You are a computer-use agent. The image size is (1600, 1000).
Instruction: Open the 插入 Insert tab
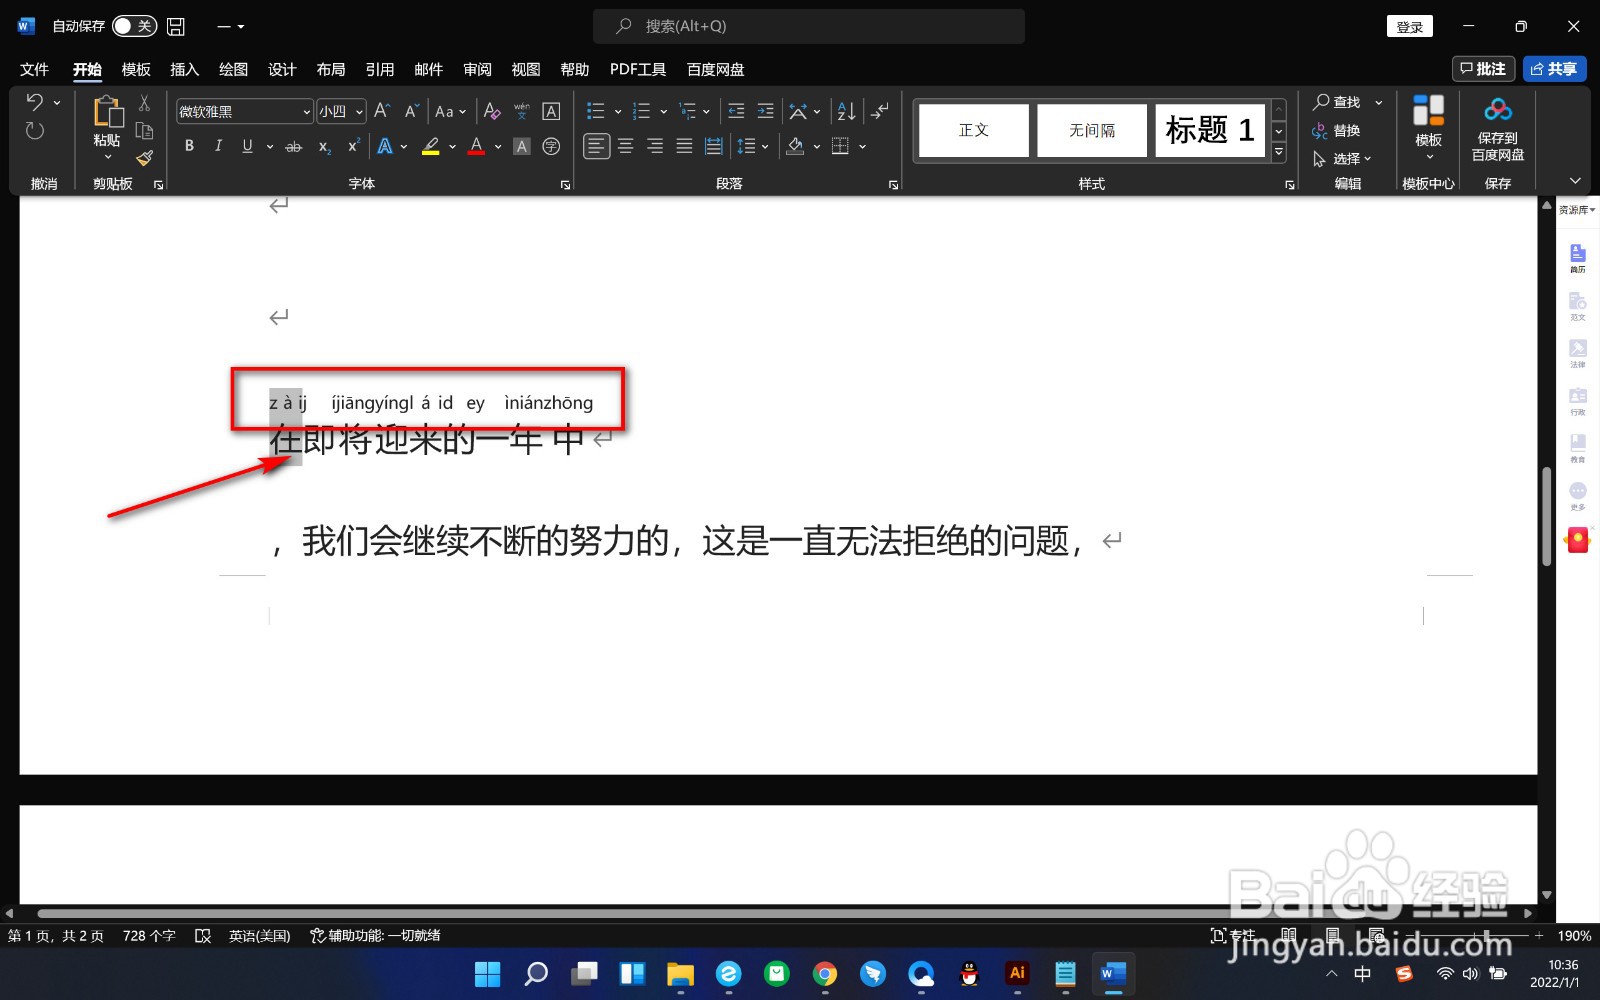pyautogui.click(x=184, y=69)
